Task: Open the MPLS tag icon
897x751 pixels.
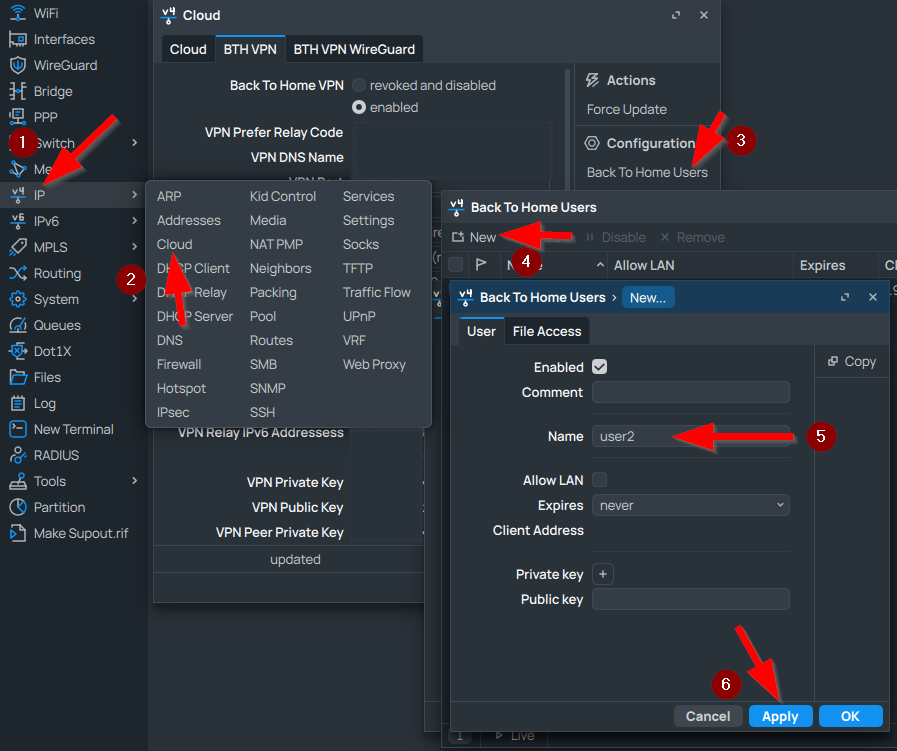Action: pos(18,247)
